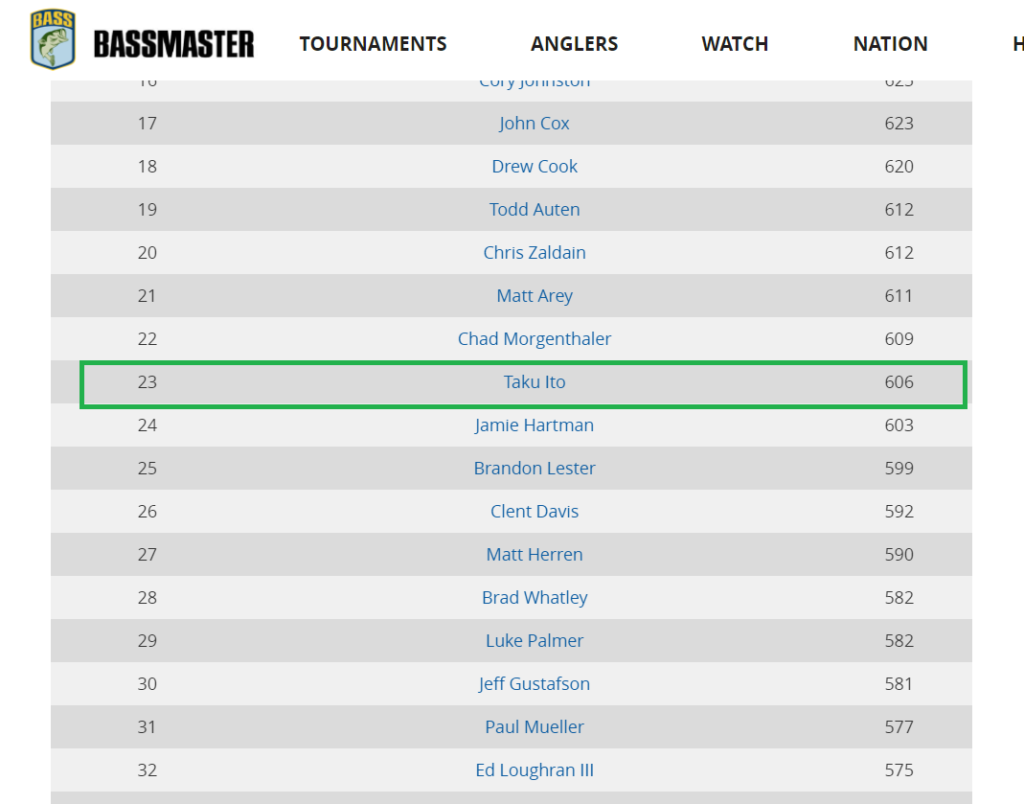The width and height of the screenshot is (1024, 804).
Task: Click the Bassmaster shield logo icon
Action: pyautogui.click(x=53, y=39)
